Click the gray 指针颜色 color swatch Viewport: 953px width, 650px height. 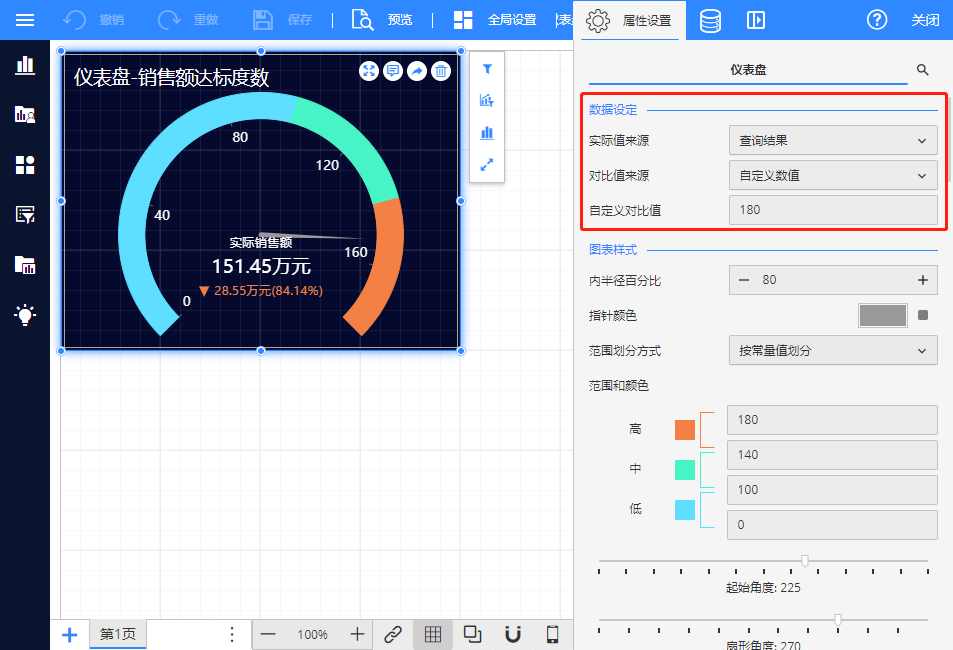882,316
